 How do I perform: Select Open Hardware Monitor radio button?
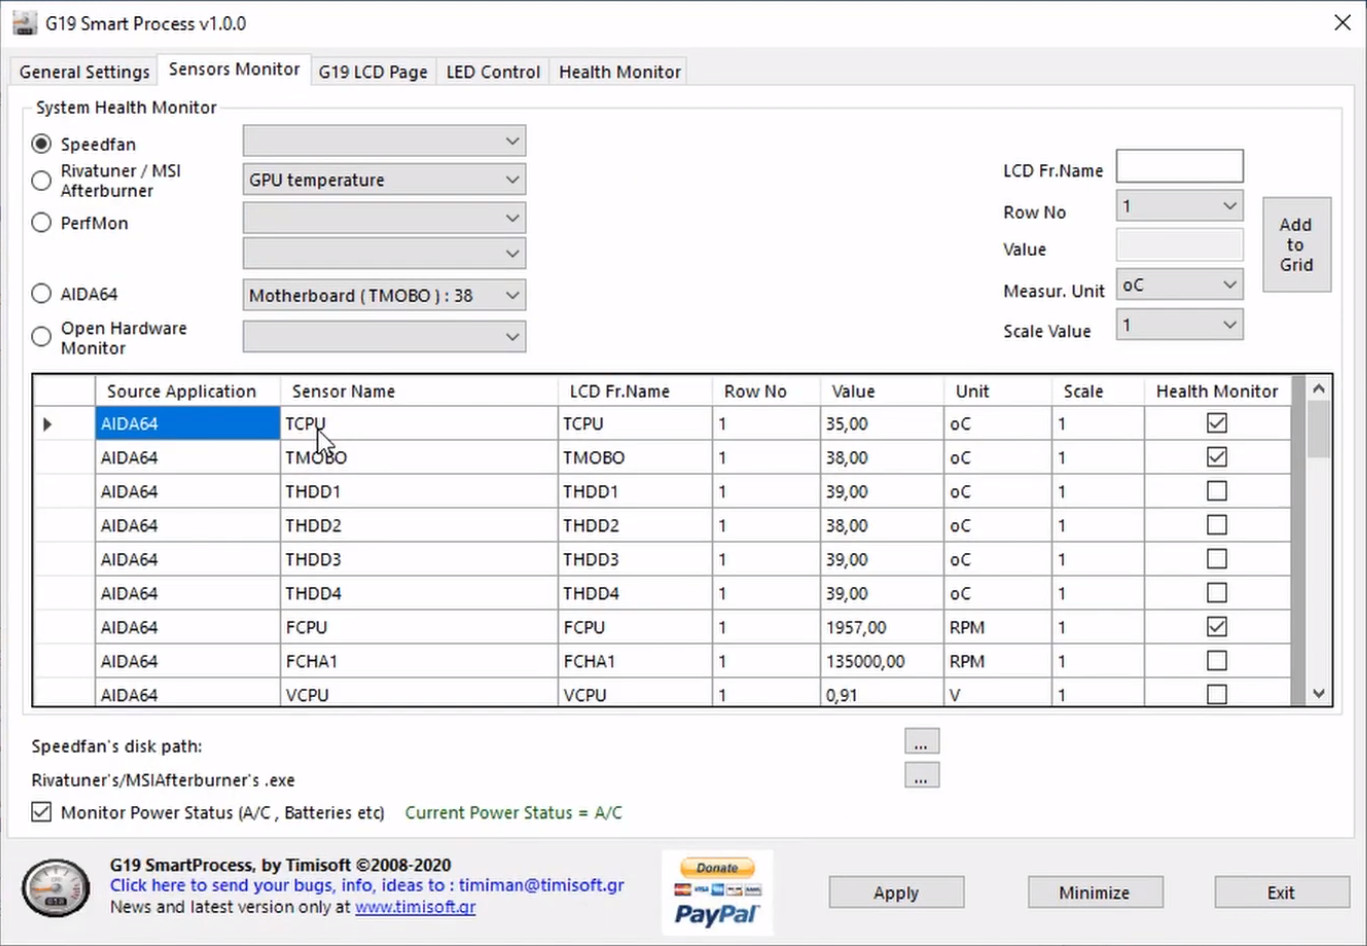[x=41, y=337]
